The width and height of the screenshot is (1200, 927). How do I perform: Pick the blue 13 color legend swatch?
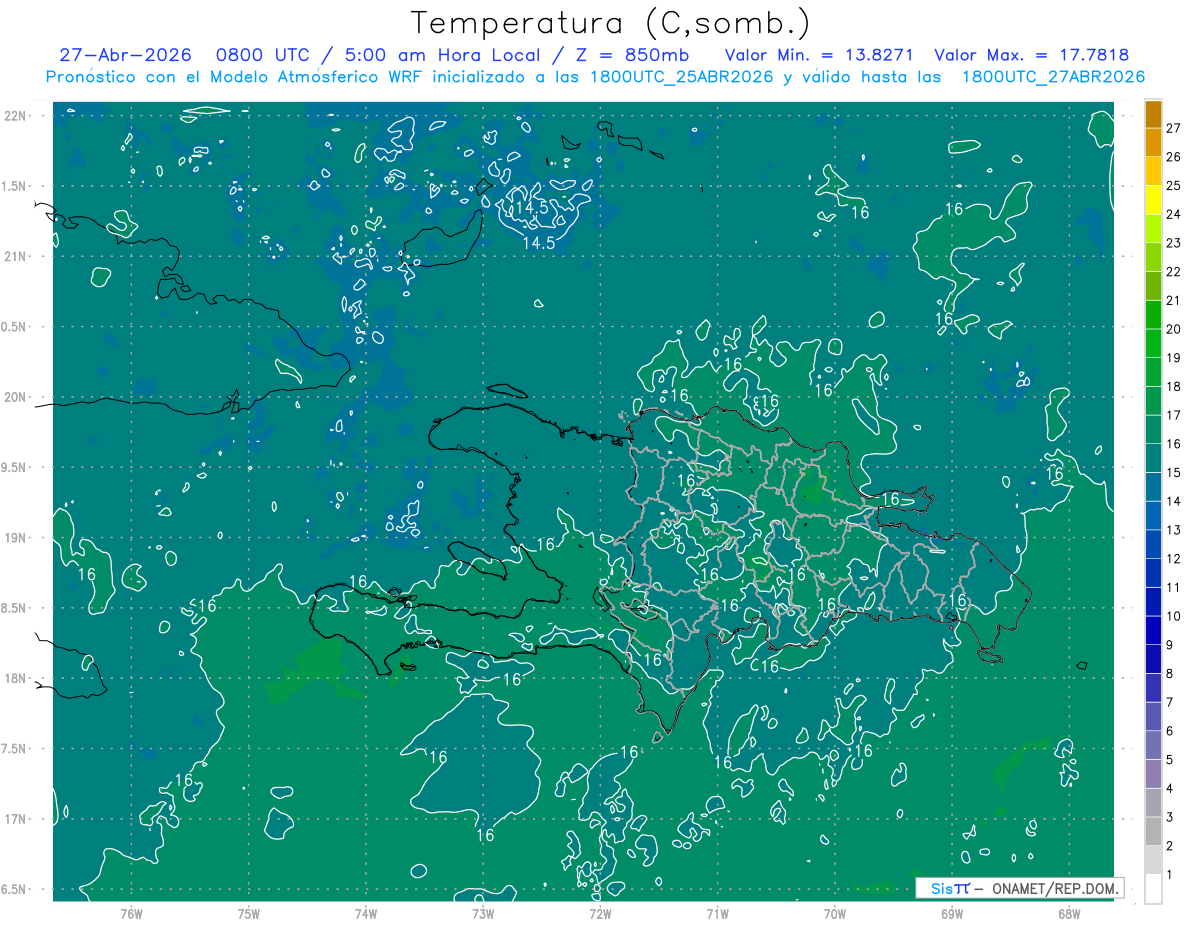1153,515
